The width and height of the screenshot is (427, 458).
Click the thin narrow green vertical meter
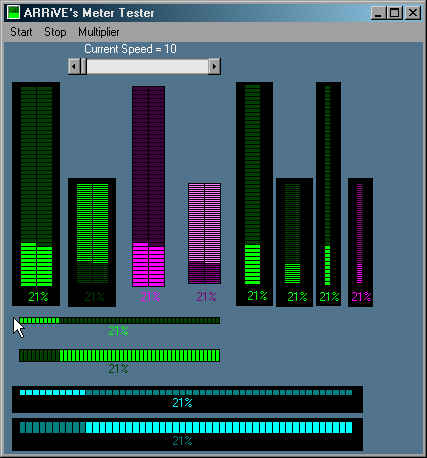coord(328,193)
